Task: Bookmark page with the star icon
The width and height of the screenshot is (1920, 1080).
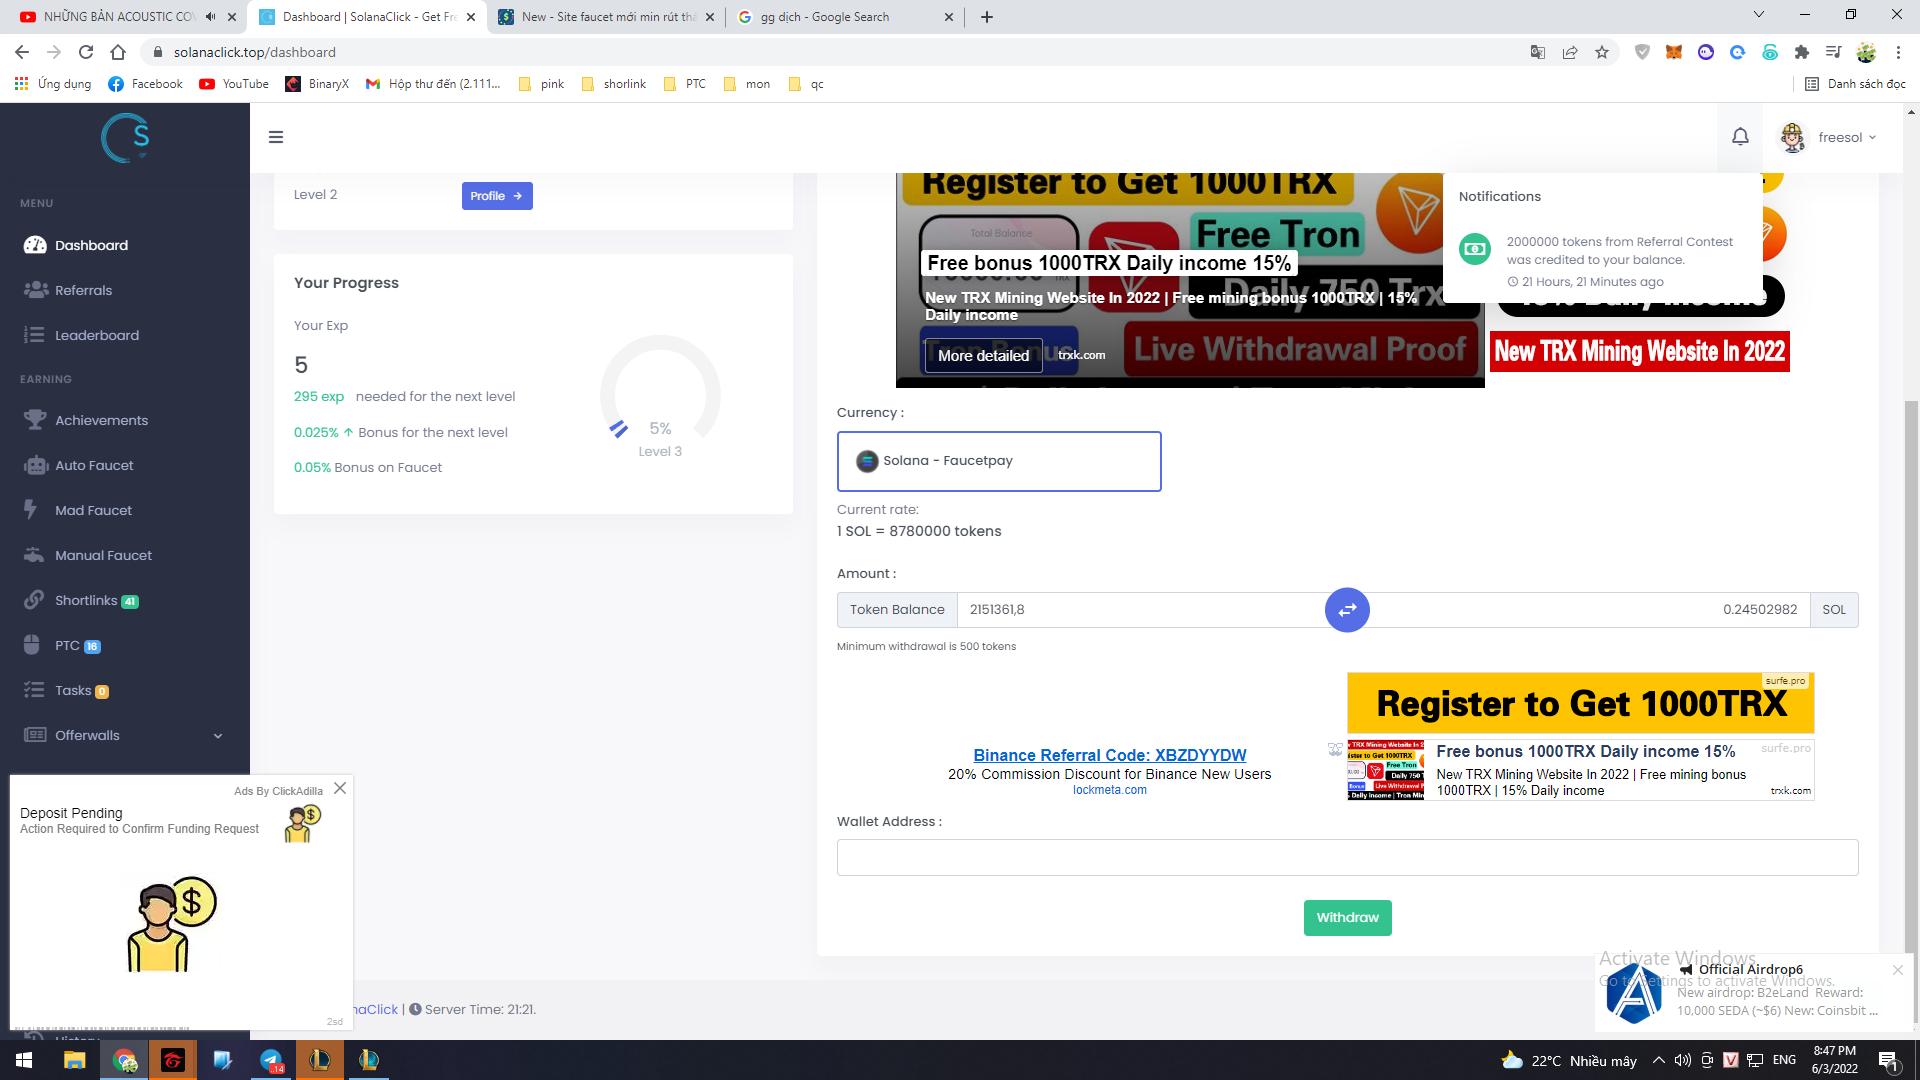Action: 1602,52
